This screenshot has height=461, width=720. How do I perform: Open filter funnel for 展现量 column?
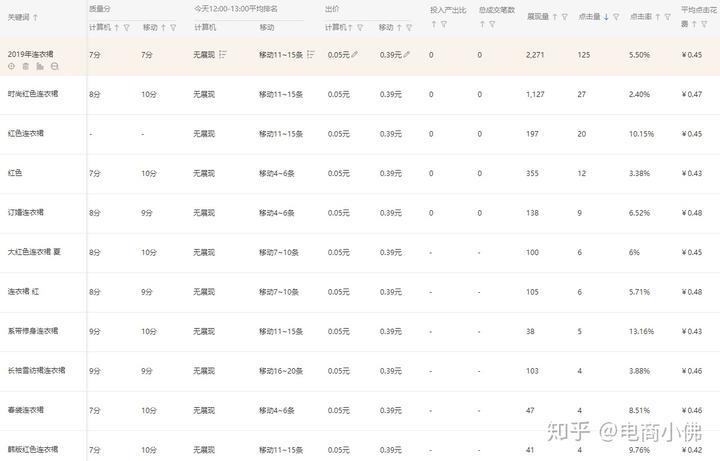tap(565, 17)
